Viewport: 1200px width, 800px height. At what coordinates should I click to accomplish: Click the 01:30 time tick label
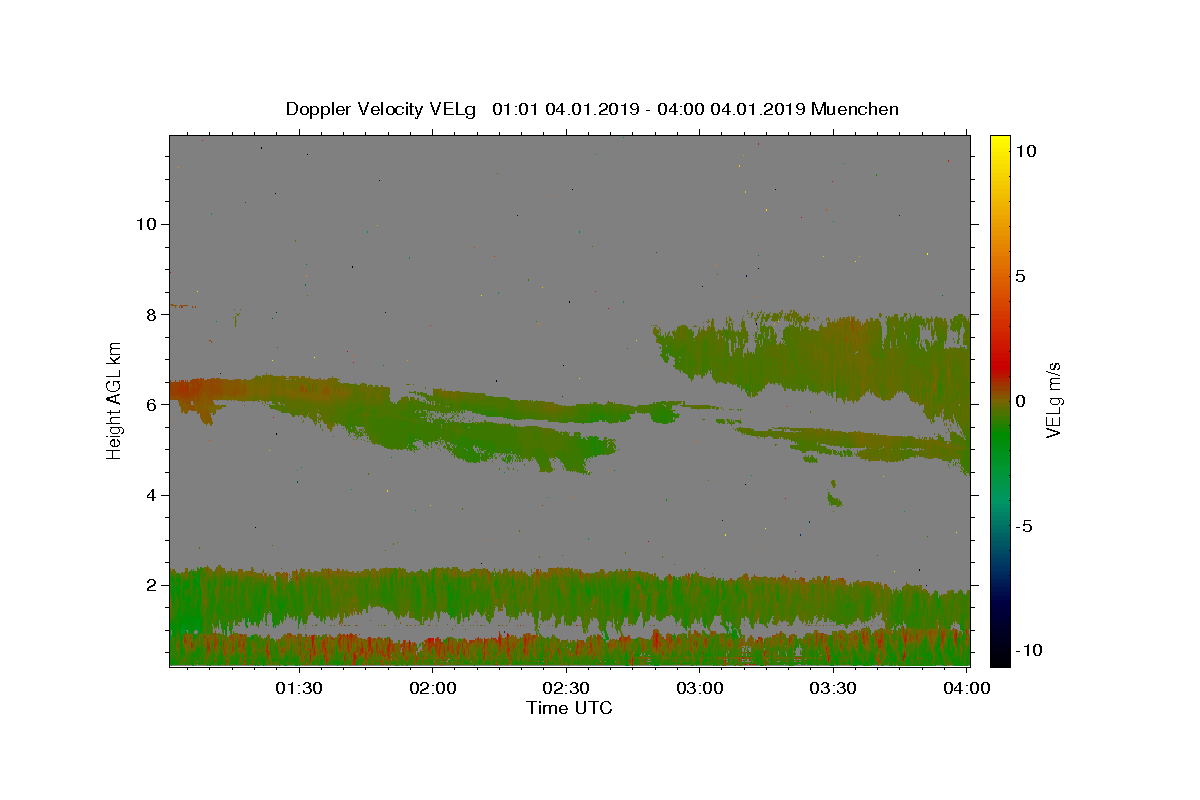tap(299, 688)
